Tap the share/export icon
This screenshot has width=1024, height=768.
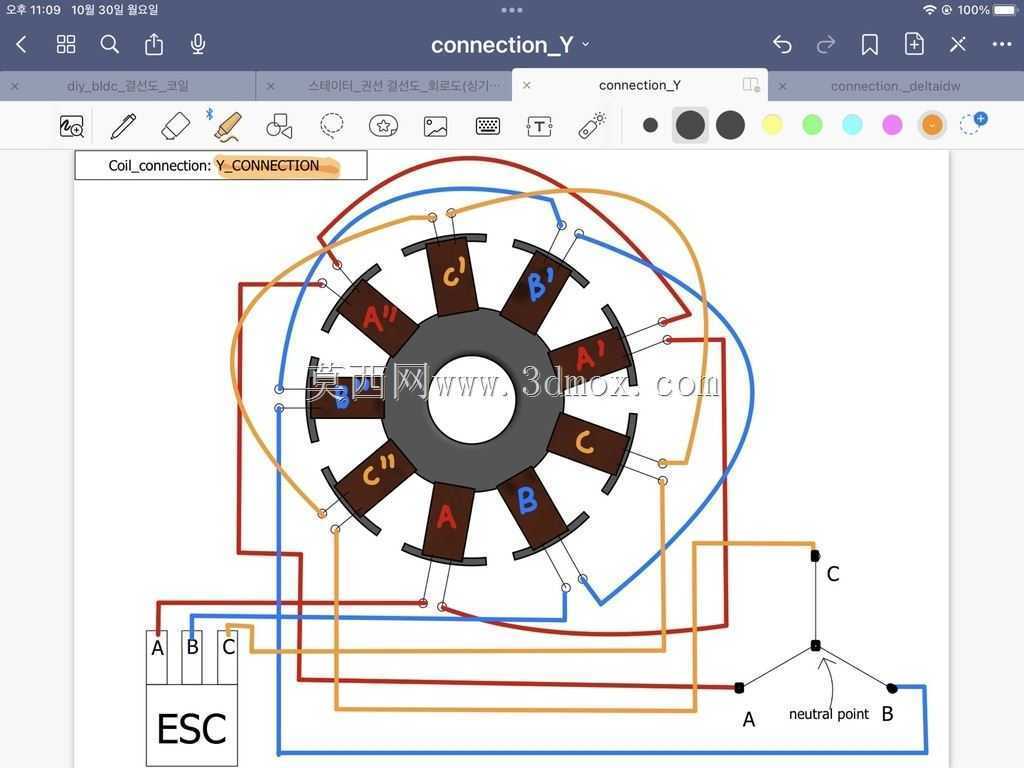point(154,44)
